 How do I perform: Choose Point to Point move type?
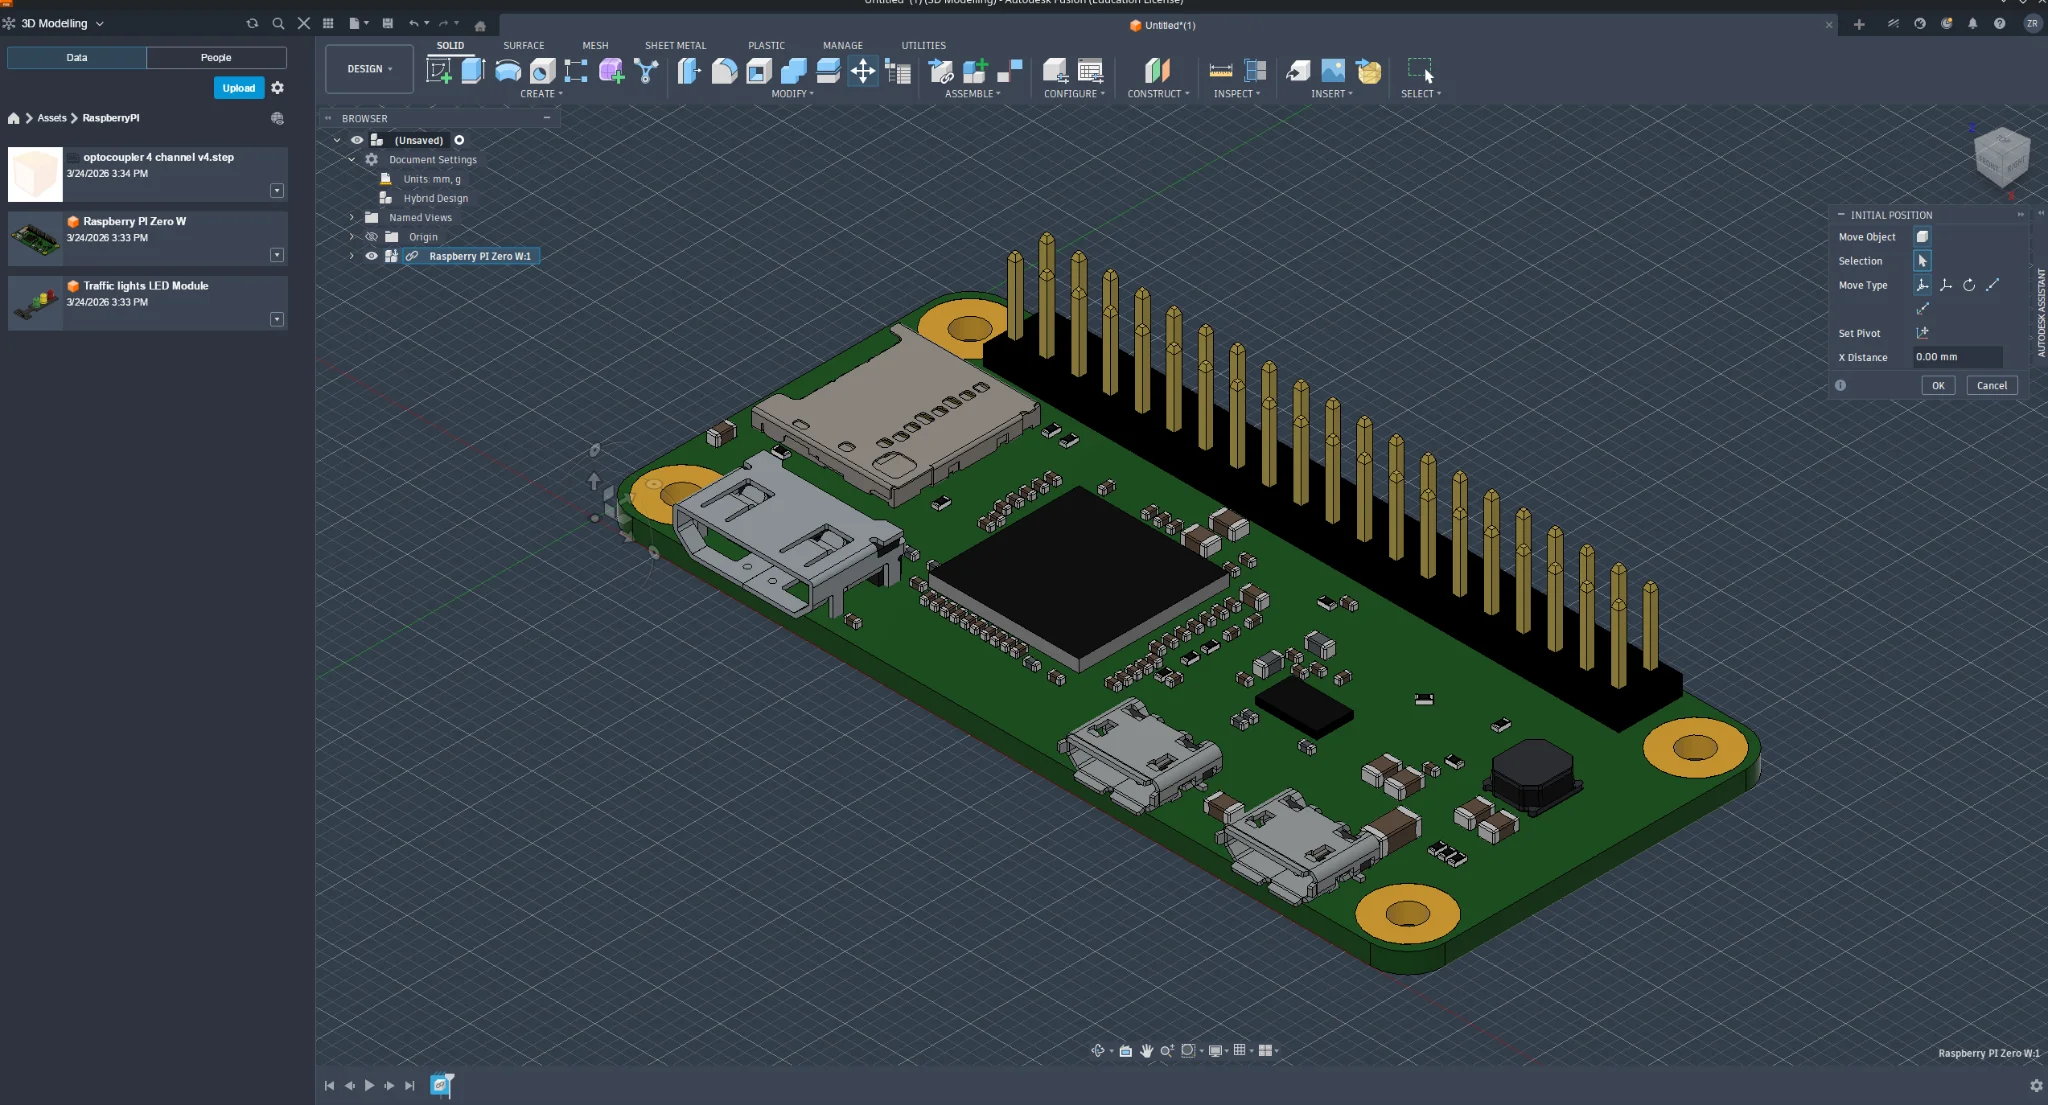[1992, 285]
